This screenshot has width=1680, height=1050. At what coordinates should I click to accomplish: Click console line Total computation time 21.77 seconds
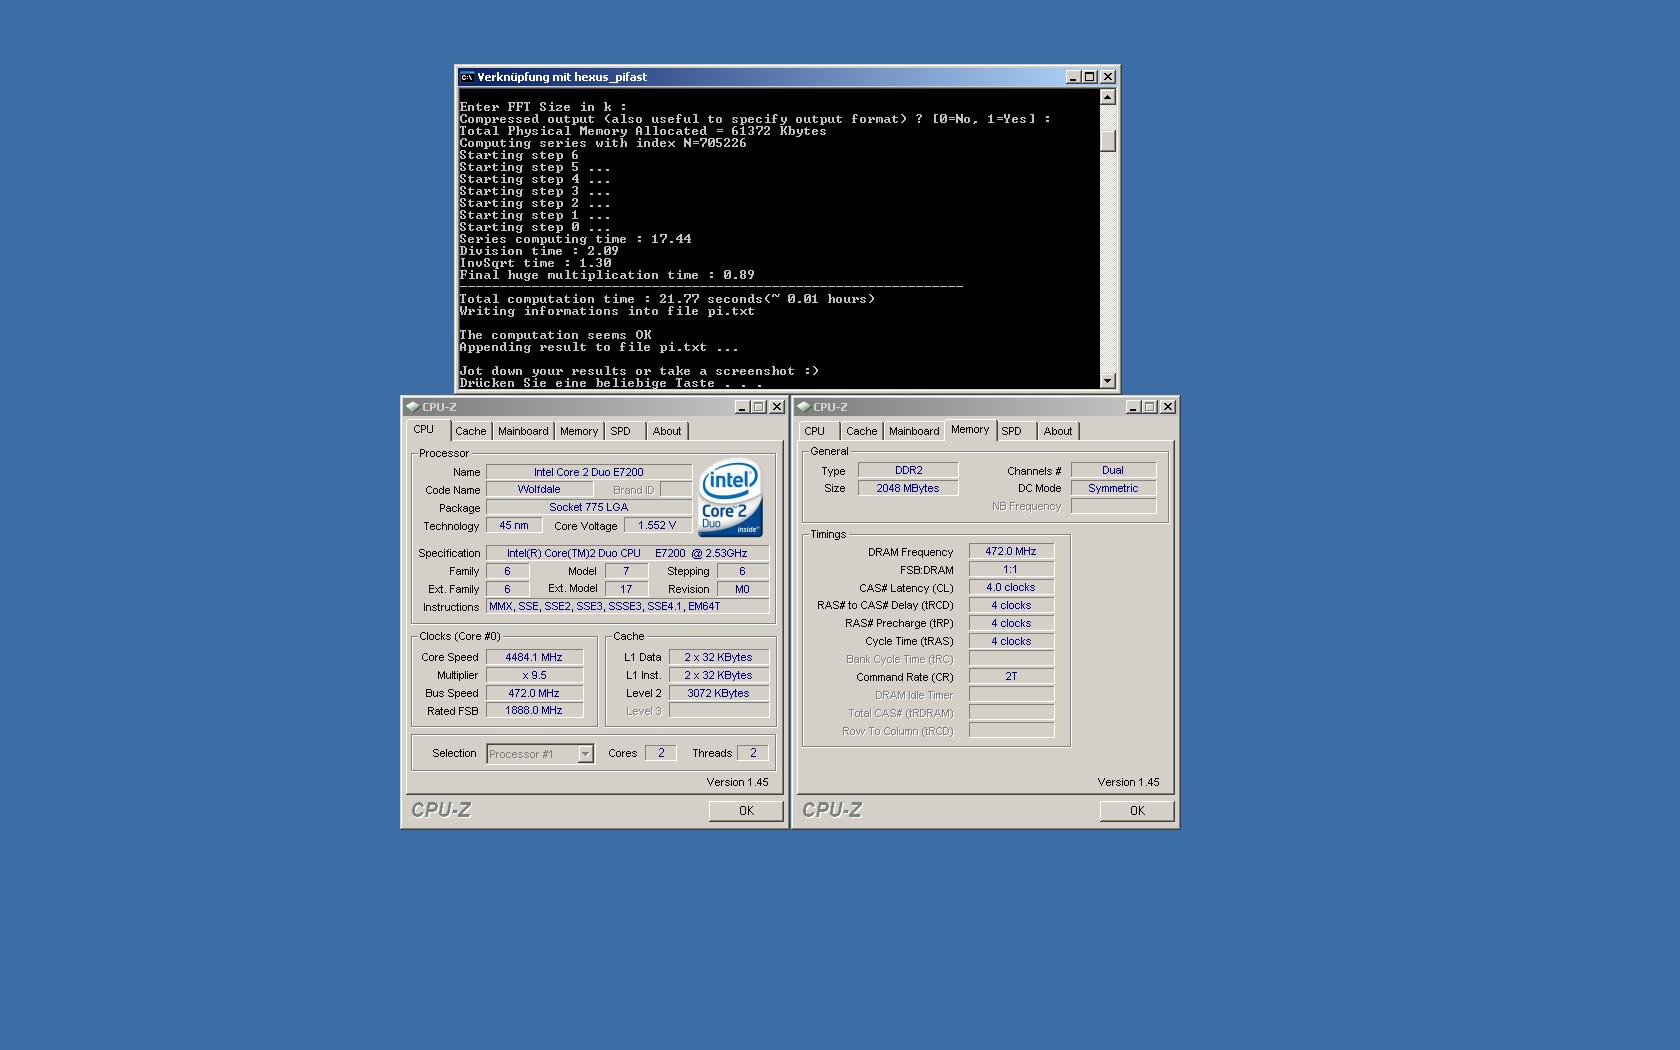(x=667, y=299)
